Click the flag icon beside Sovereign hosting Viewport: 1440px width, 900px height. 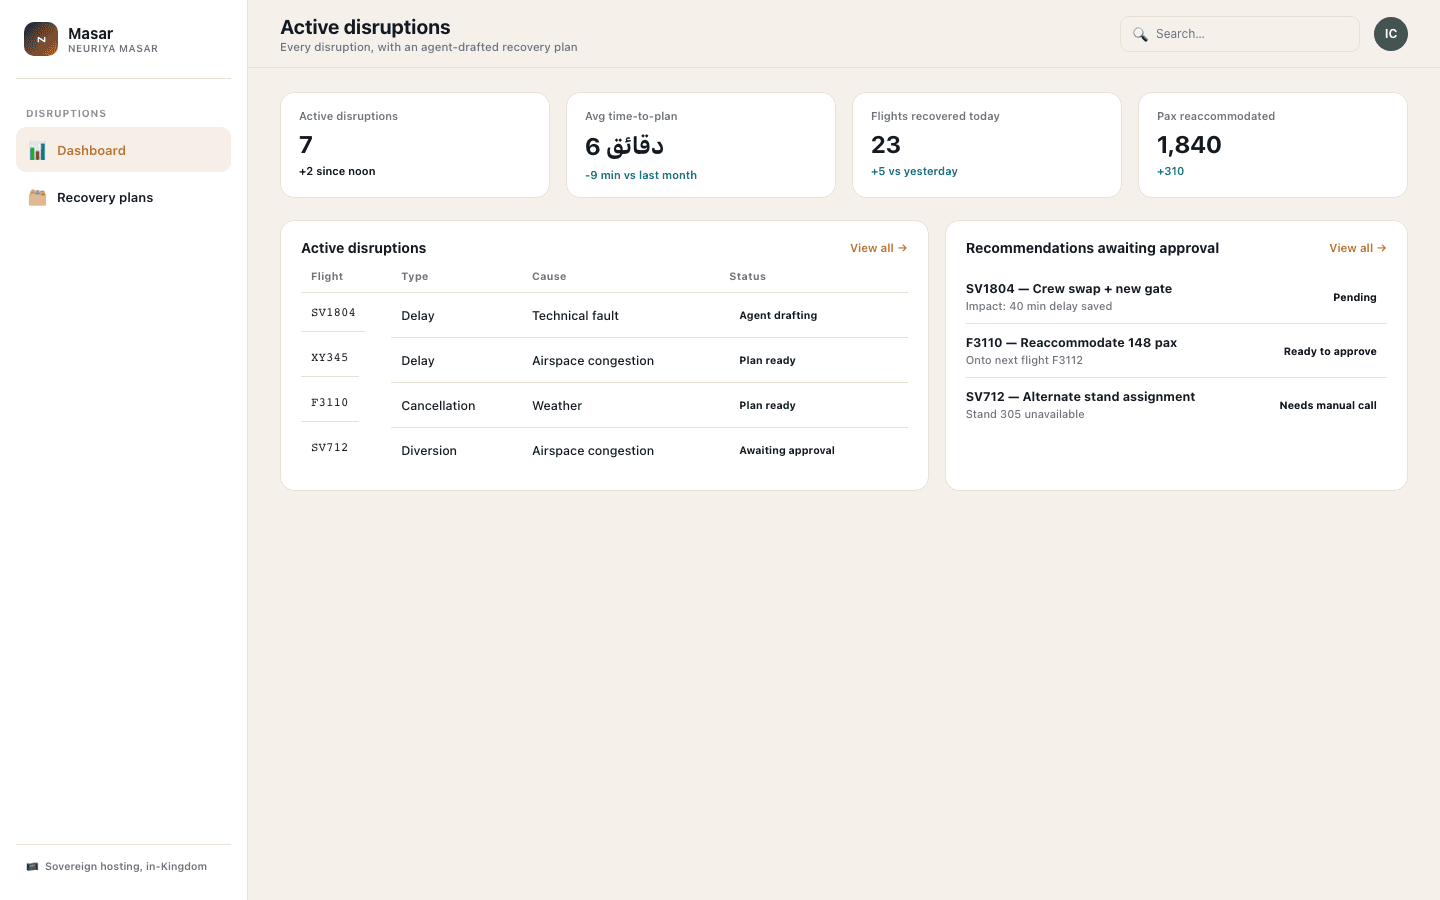32,867
